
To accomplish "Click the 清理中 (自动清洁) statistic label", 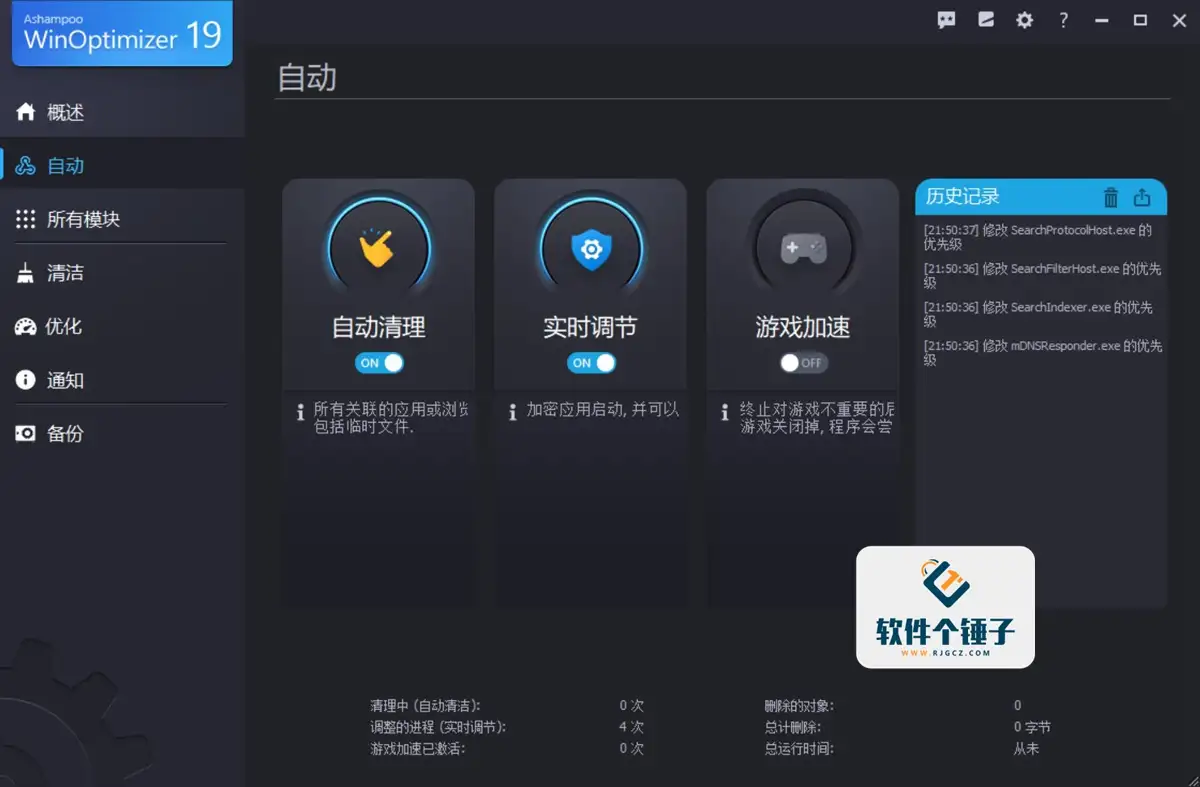I will (425, 706).
